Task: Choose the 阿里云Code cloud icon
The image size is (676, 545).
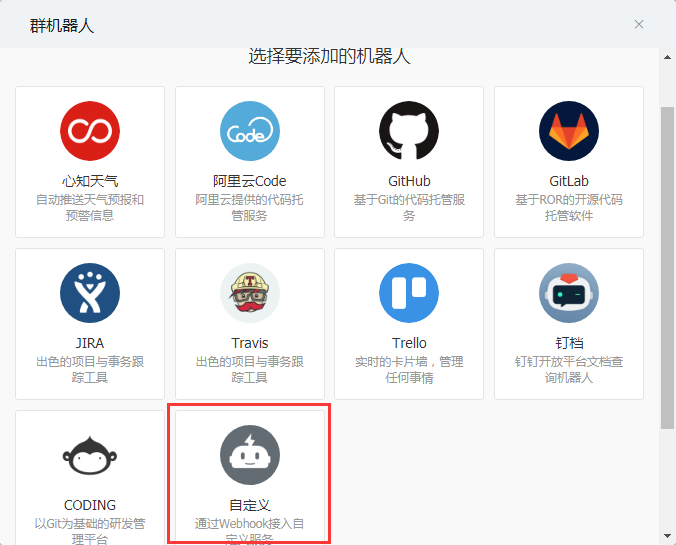Action: point(250,131)
